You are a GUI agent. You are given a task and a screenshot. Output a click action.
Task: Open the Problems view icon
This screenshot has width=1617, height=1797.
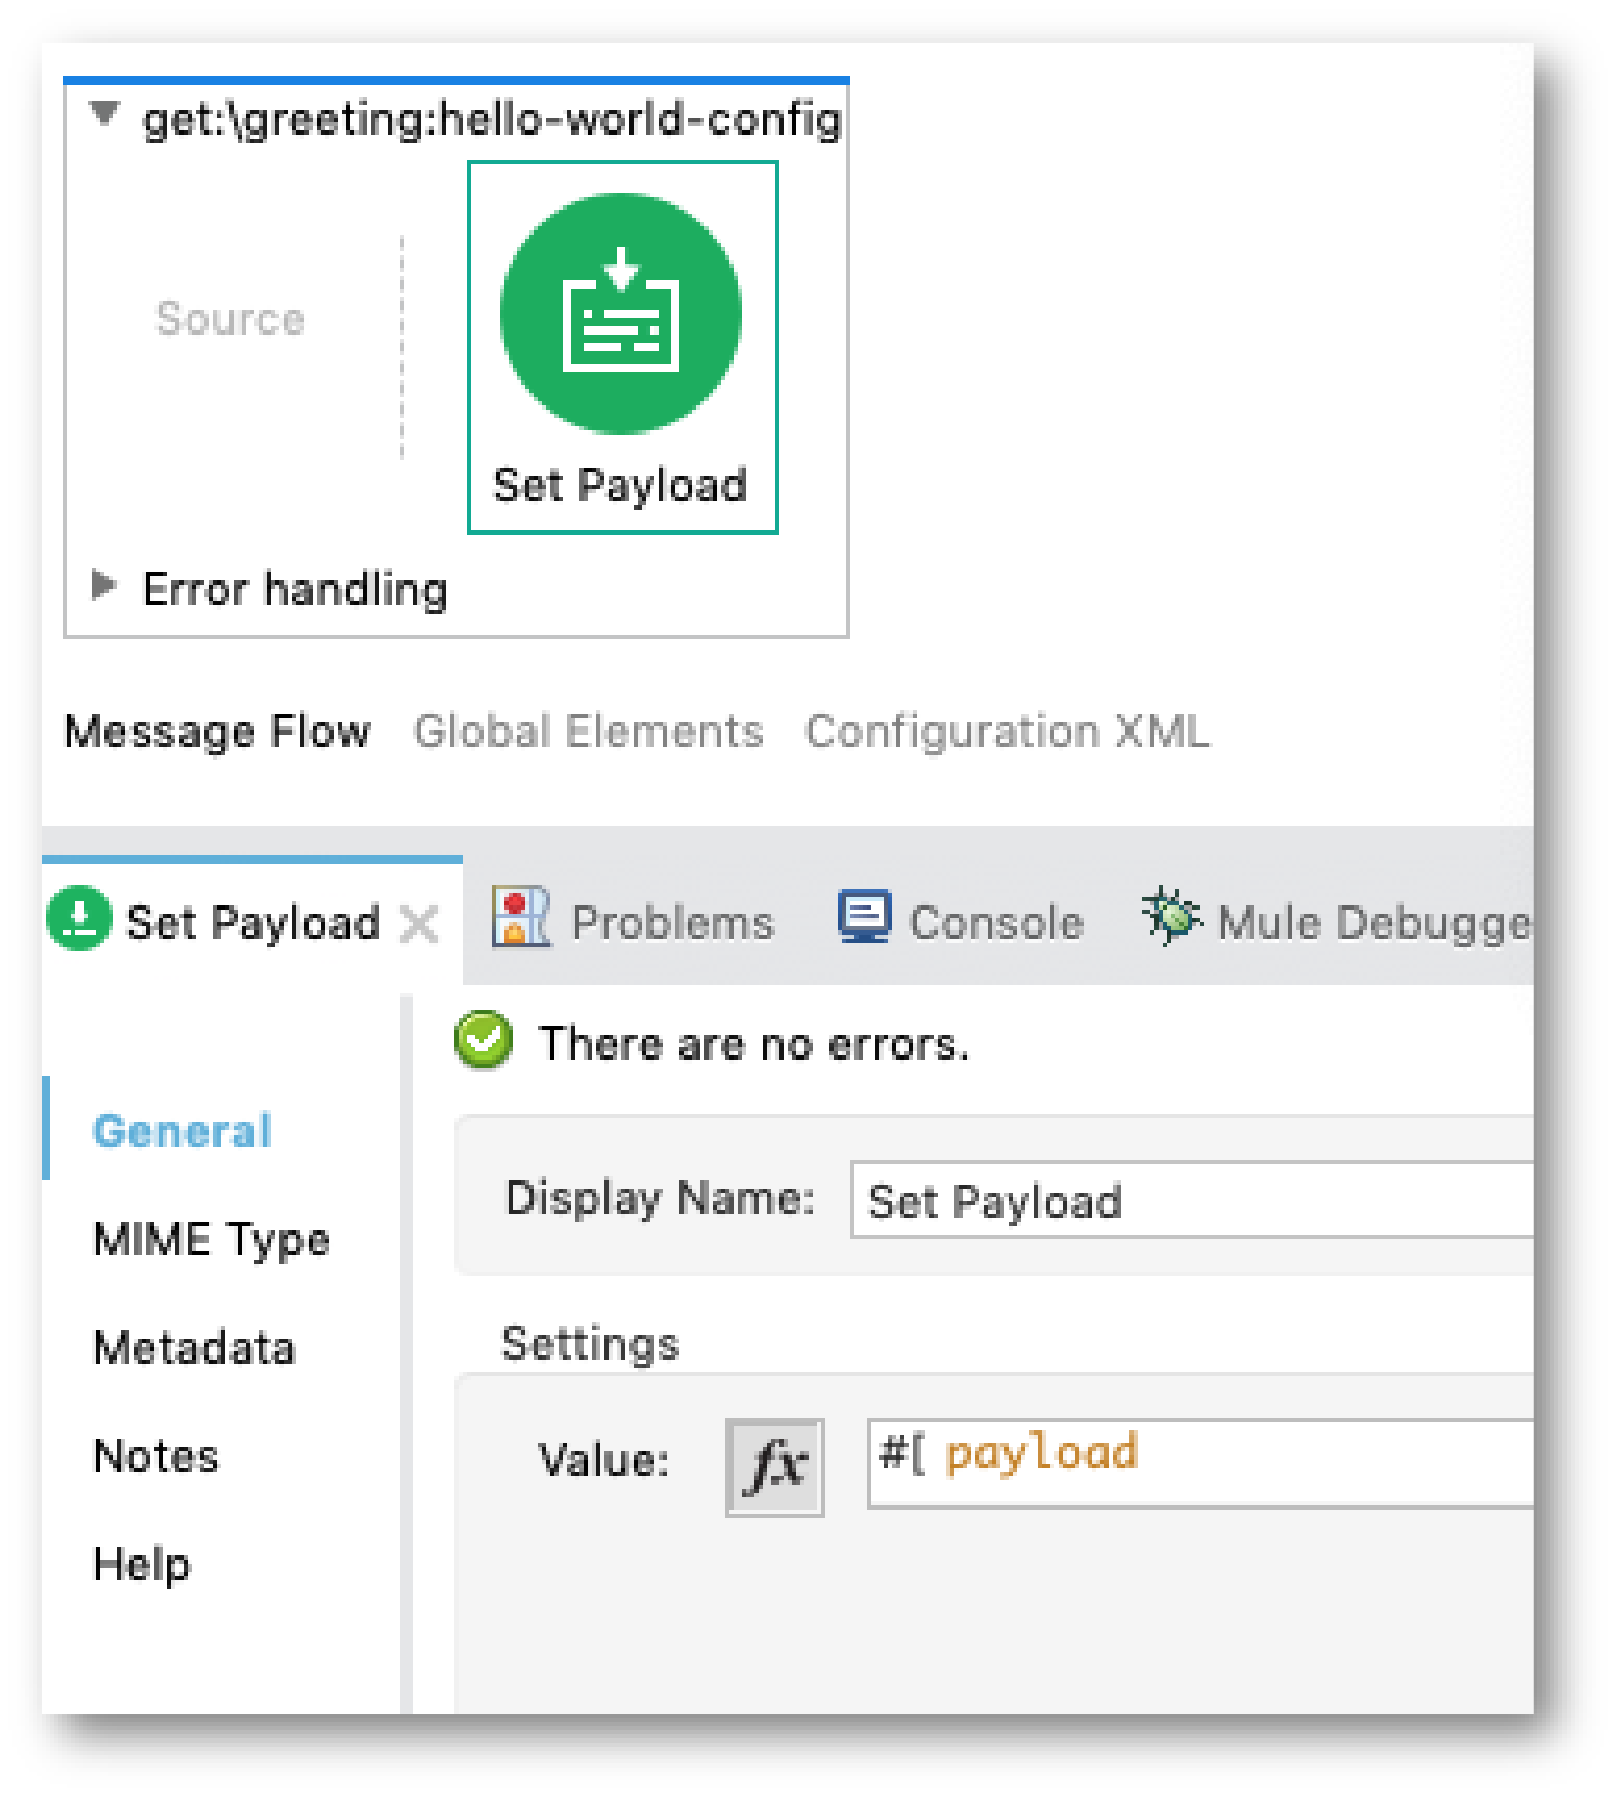[520, 918]
